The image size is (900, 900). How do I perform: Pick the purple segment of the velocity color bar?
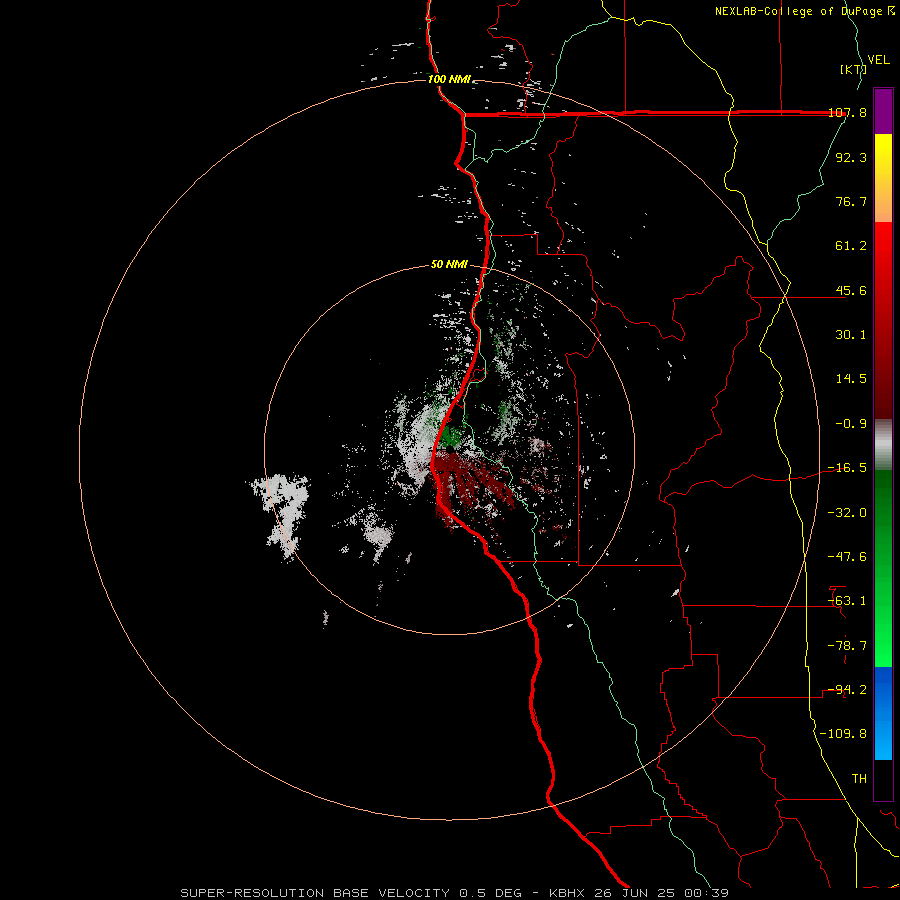click(x=883, y=111)
